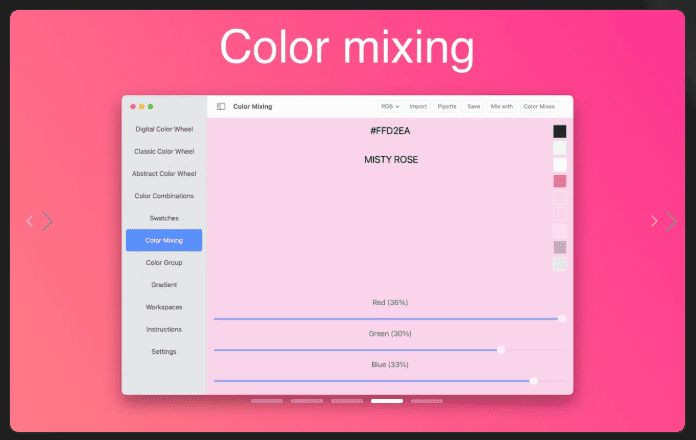Click the Green (30%) slider handle
The image size is (696, 440).
pos(501,350)
